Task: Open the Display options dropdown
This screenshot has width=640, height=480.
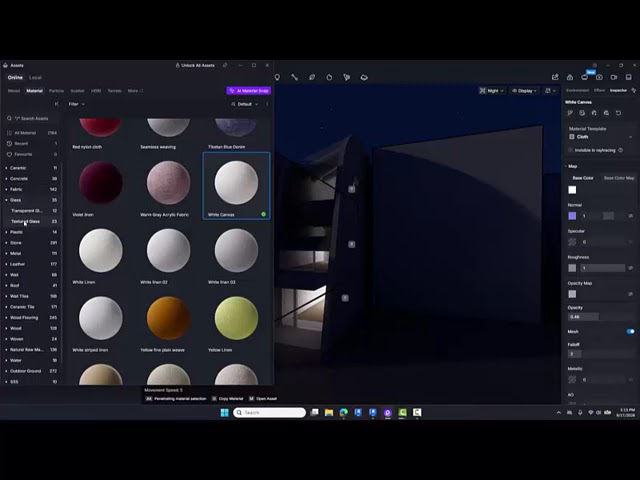Action: click(524, 91)
